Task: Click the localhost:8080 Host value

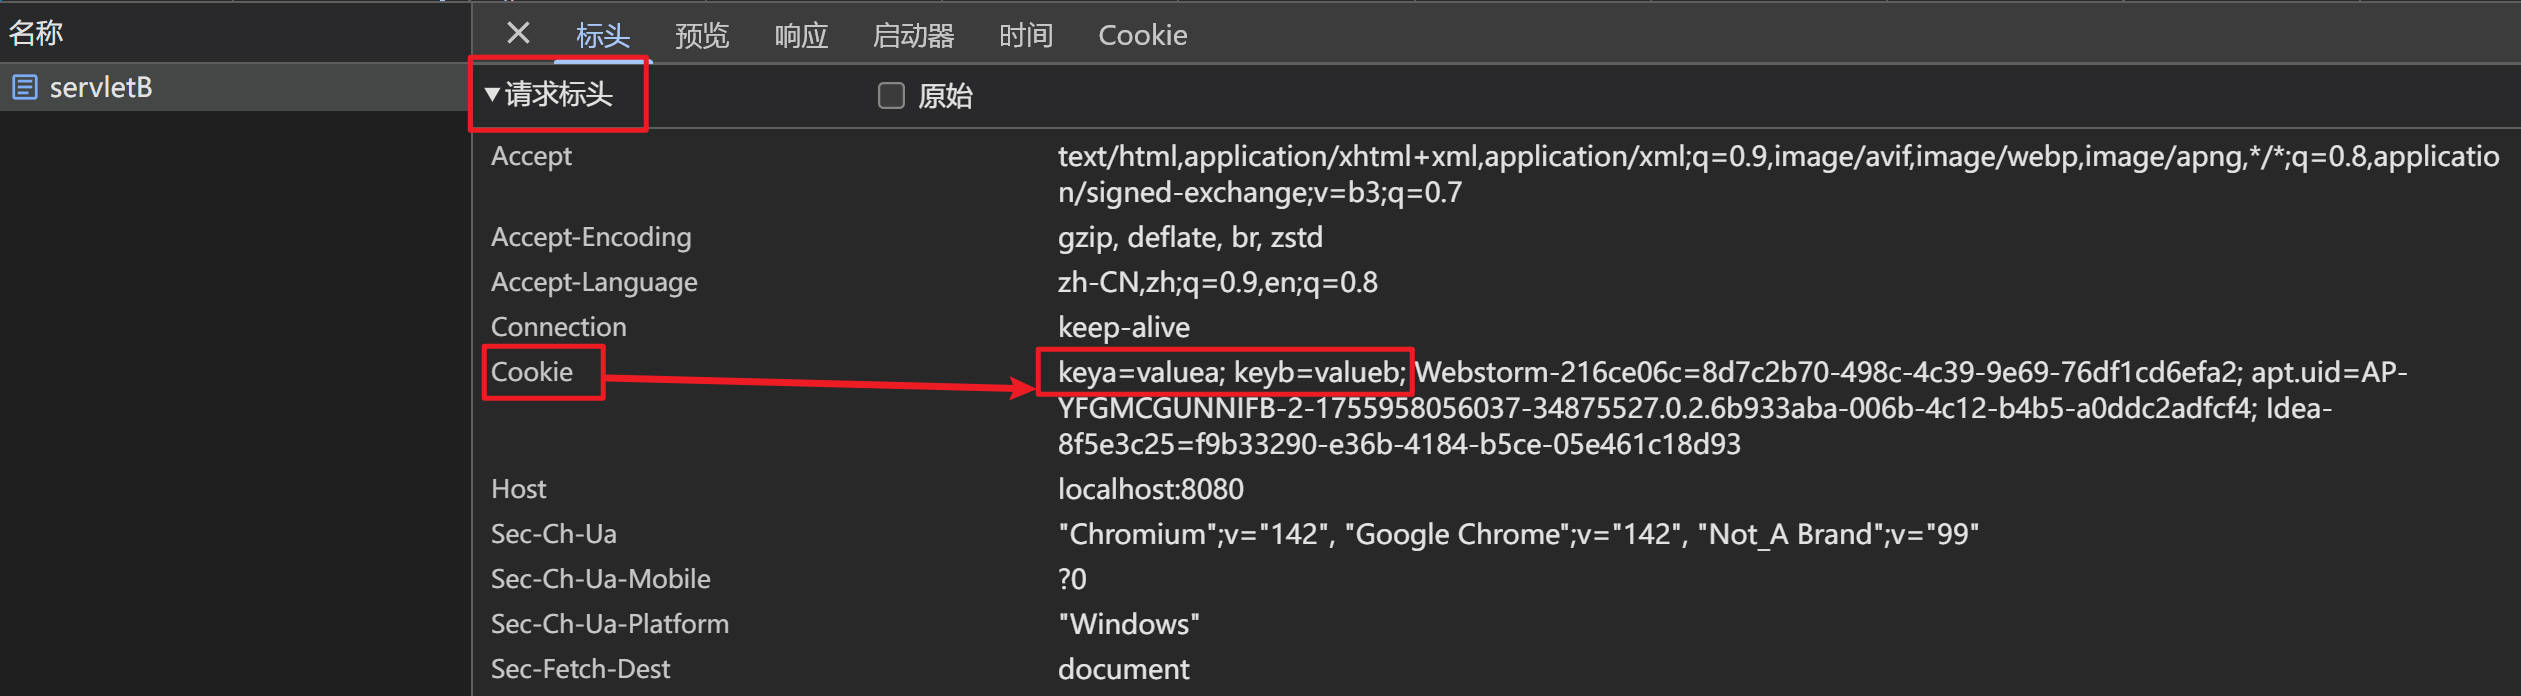Action: 1150,489
